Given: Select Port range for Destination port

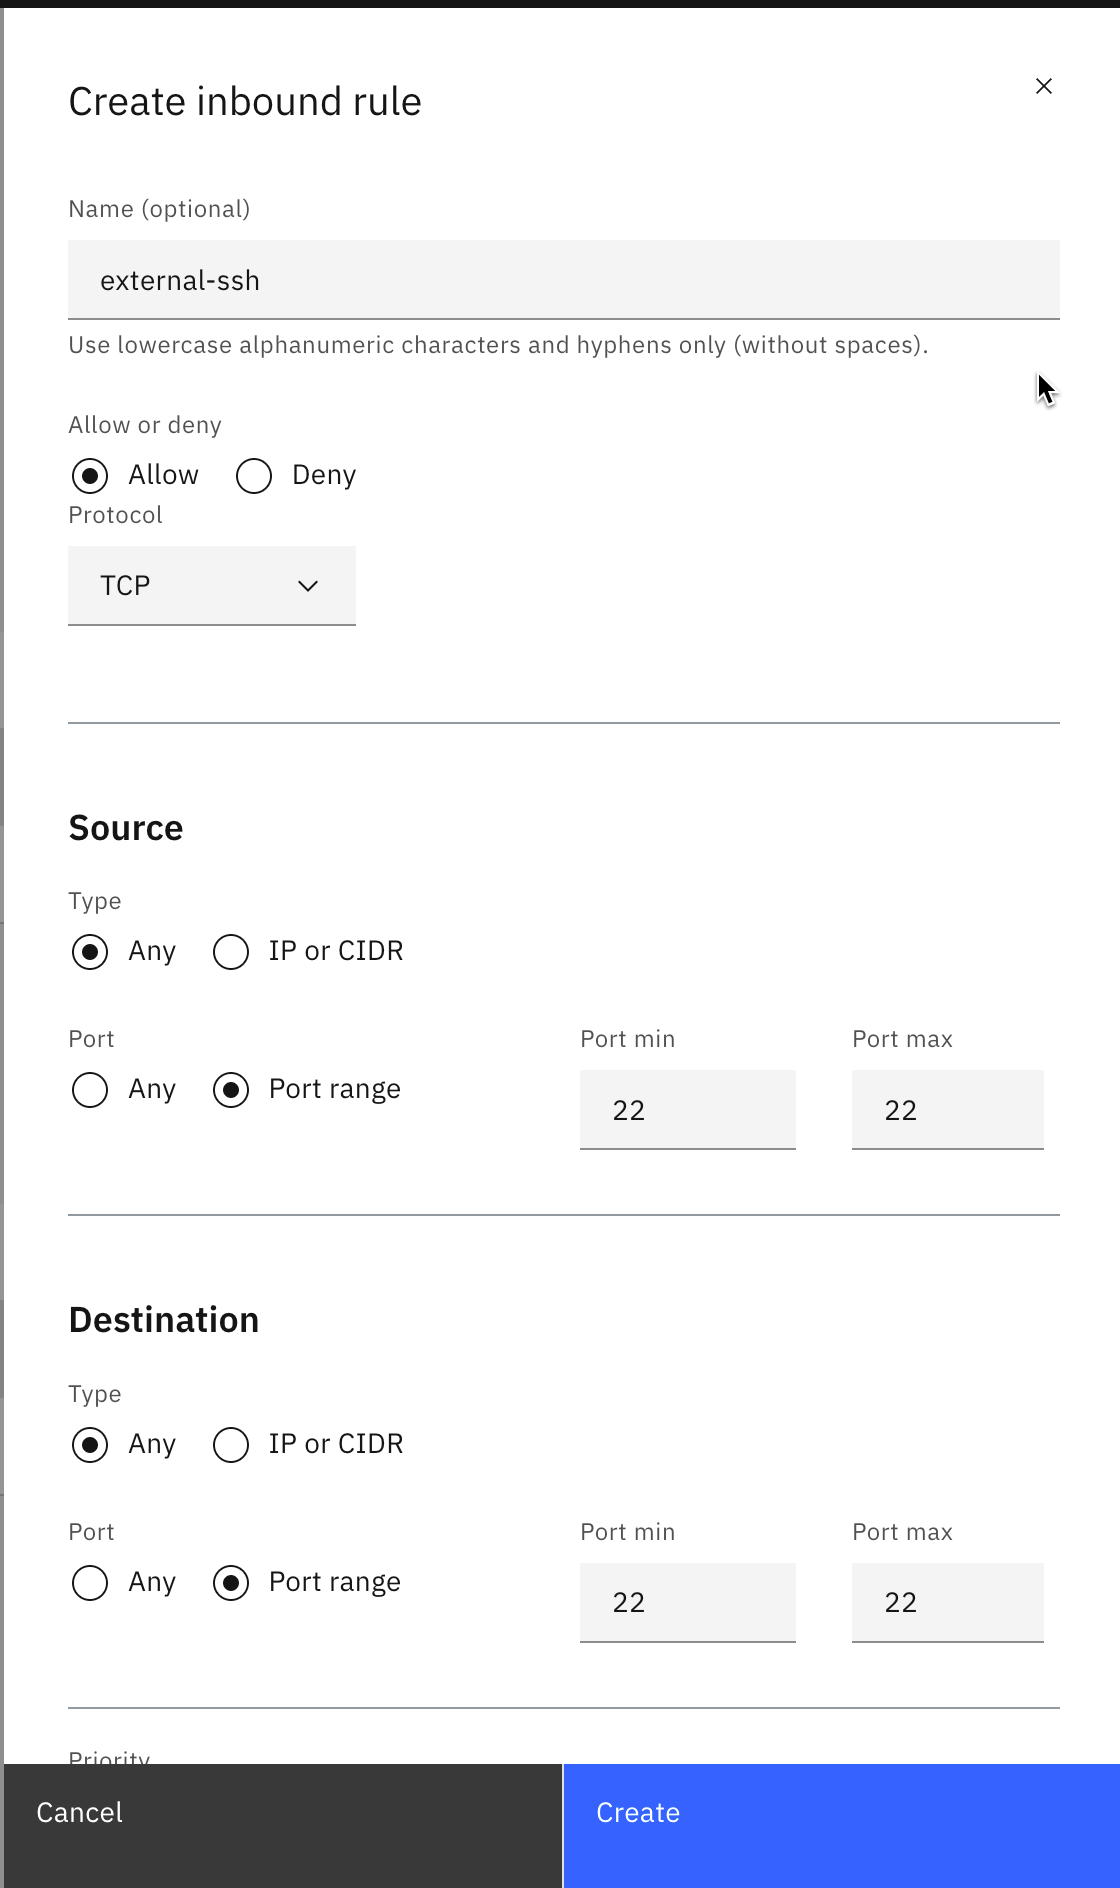Looking at the screenshot, I should pyautogui.click(x=231, y=1583).
